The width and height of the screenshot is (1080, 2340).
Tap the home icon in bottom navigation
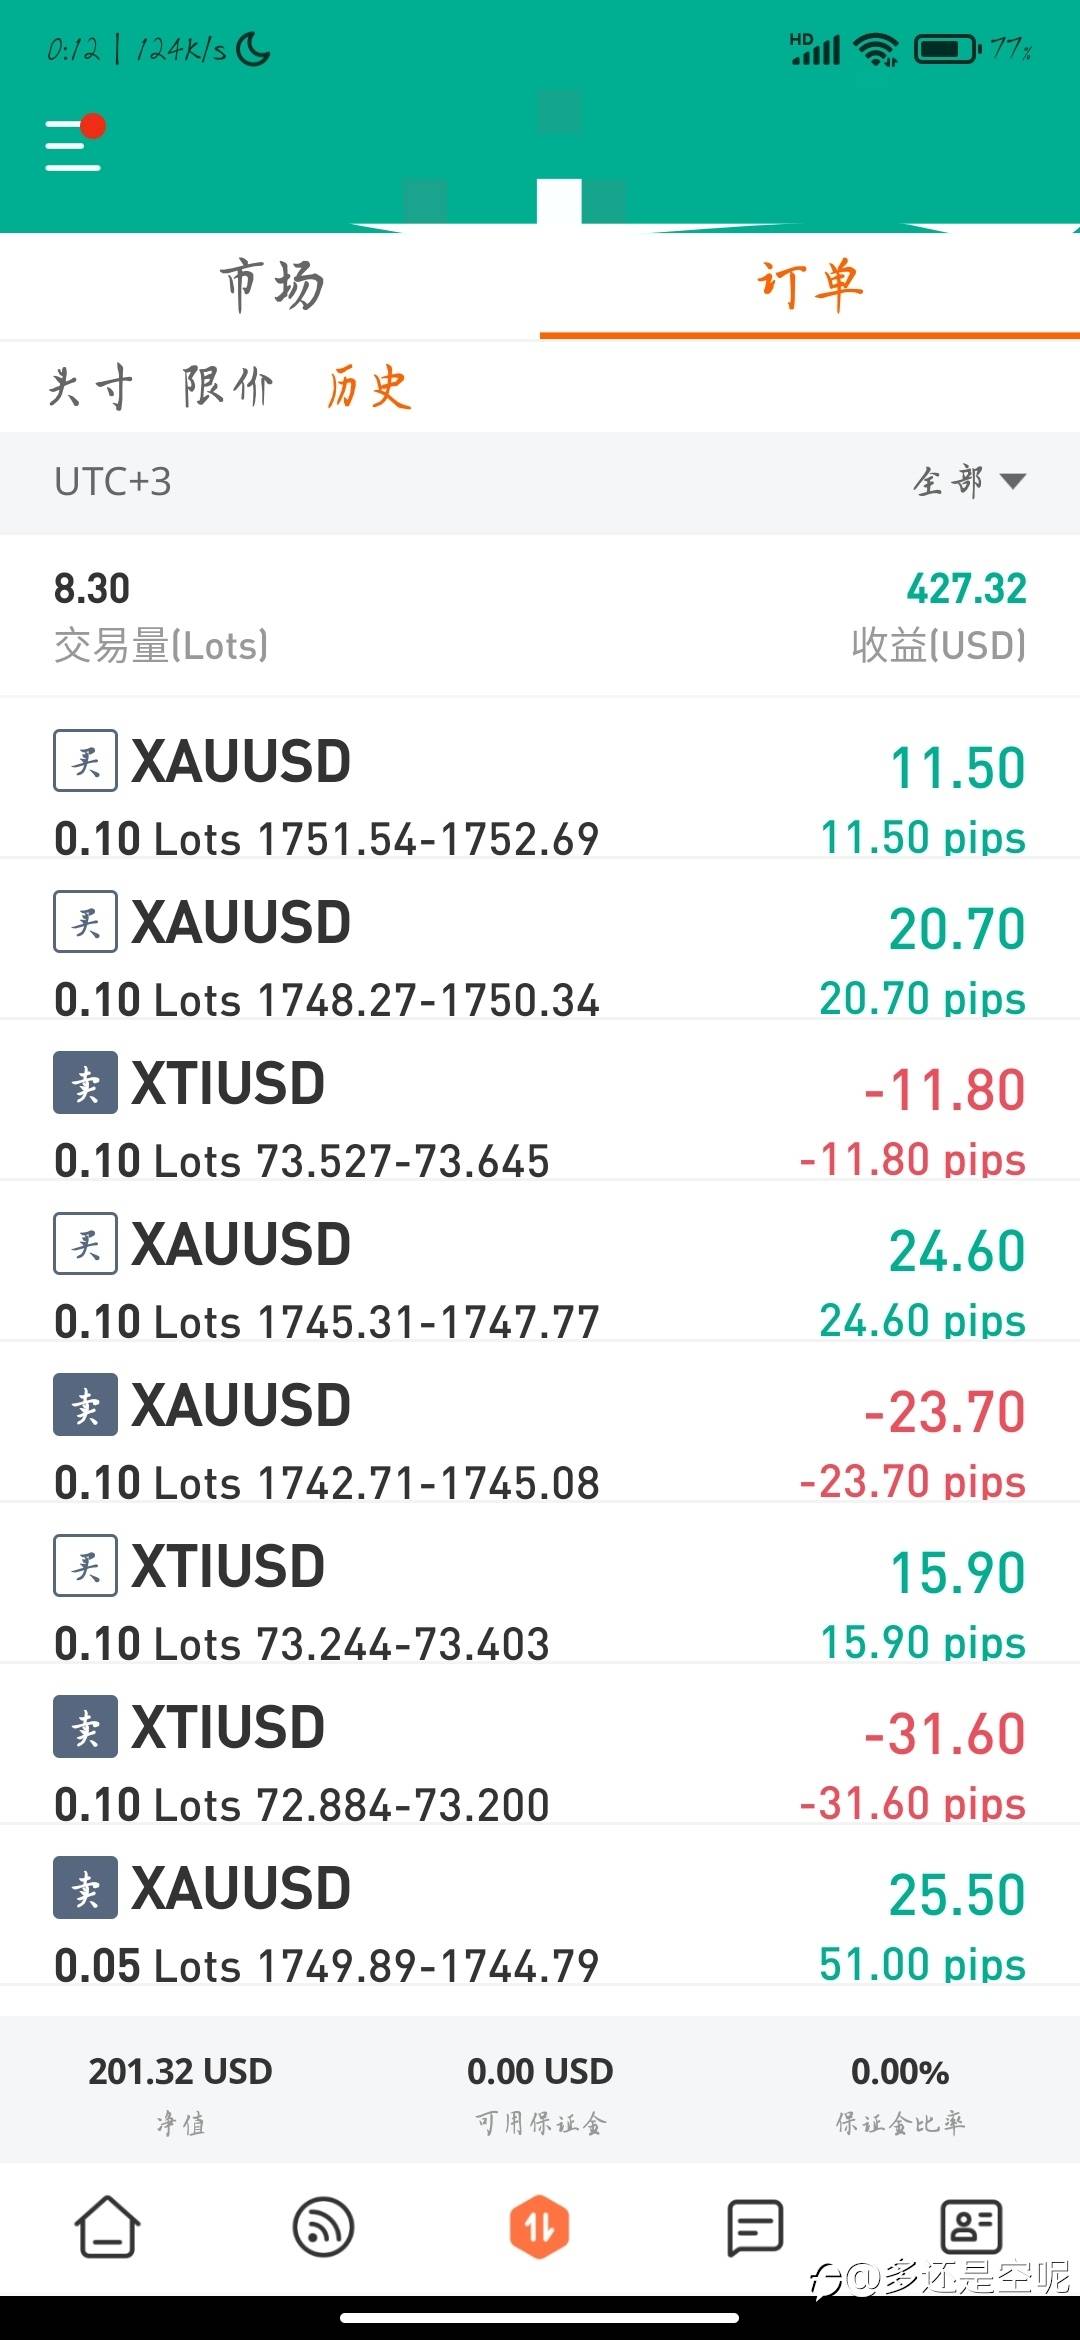(107, 2228)
